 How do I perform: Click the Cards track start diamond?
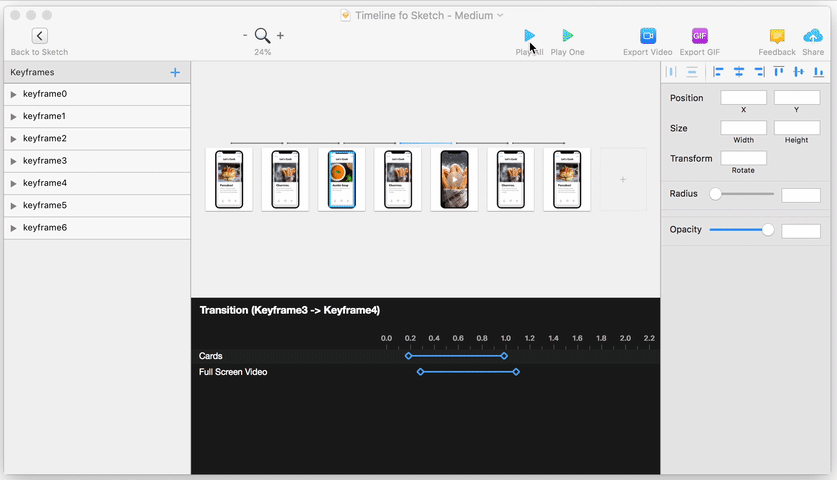pos(408,356)
